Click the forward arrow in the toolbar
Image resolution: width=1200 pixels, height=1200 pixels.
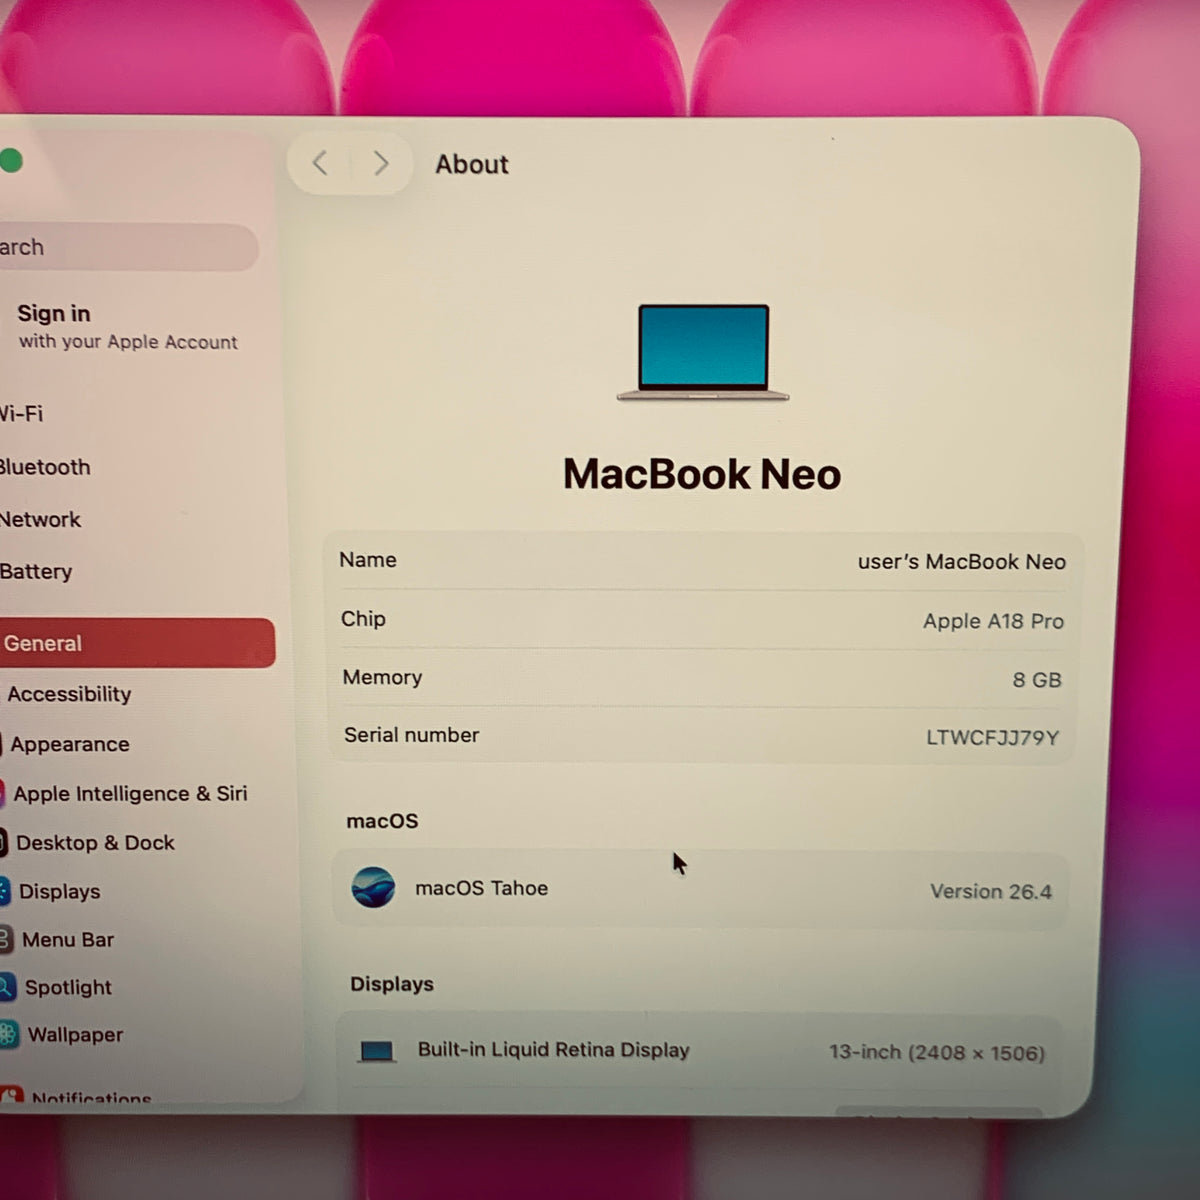pos(380,163)
